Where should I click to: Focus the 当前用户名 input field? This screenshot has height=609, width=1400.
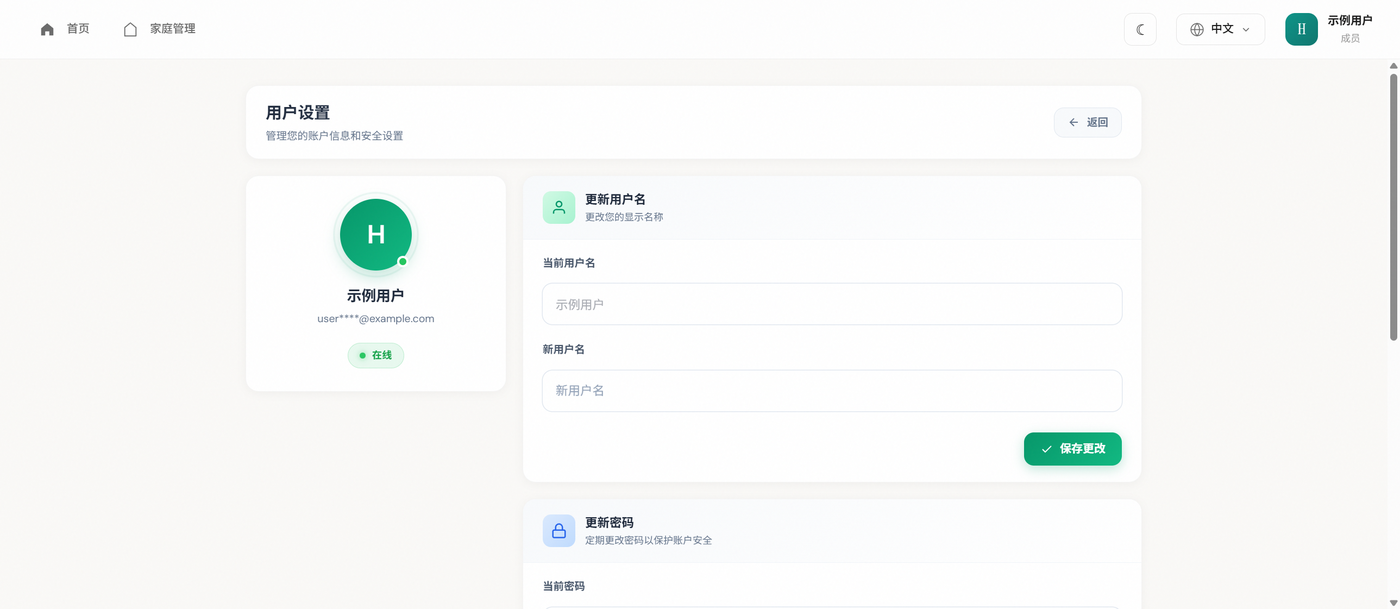point(832,304)
